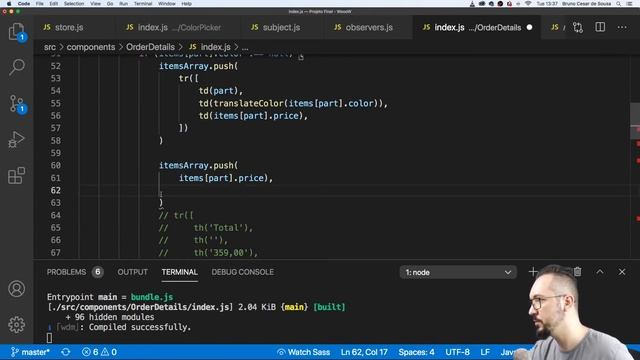
Task: Switch to the master branch indicator
Action: [x=30, y=352]
